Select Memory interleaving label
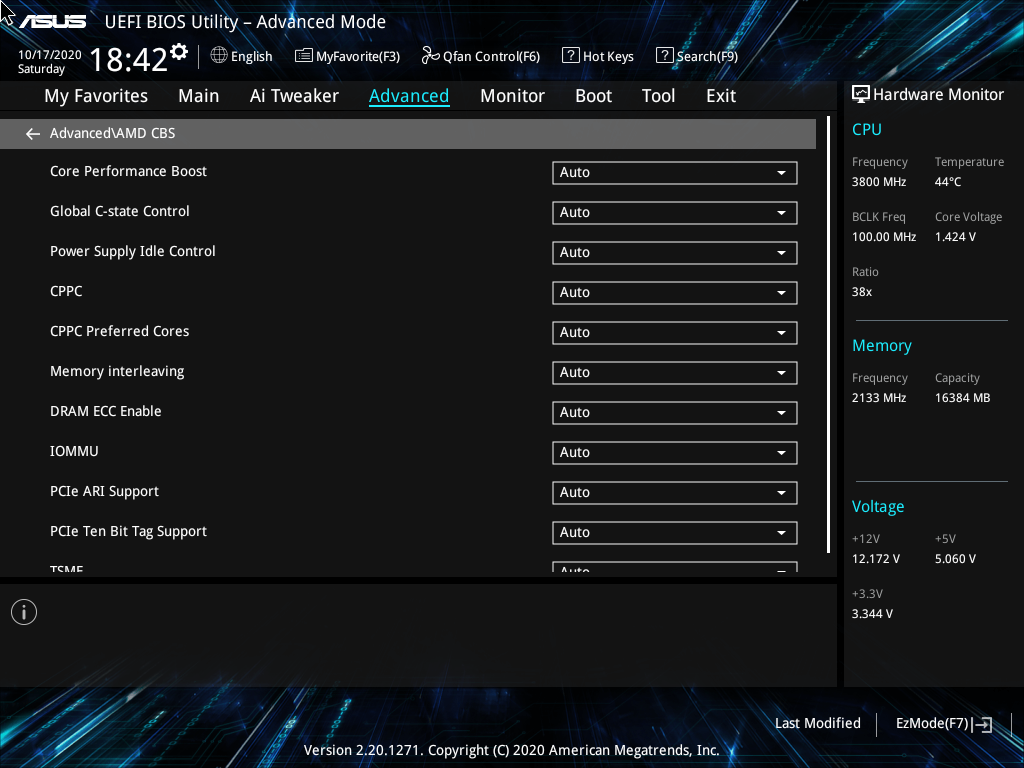 (x=117, y=372)
